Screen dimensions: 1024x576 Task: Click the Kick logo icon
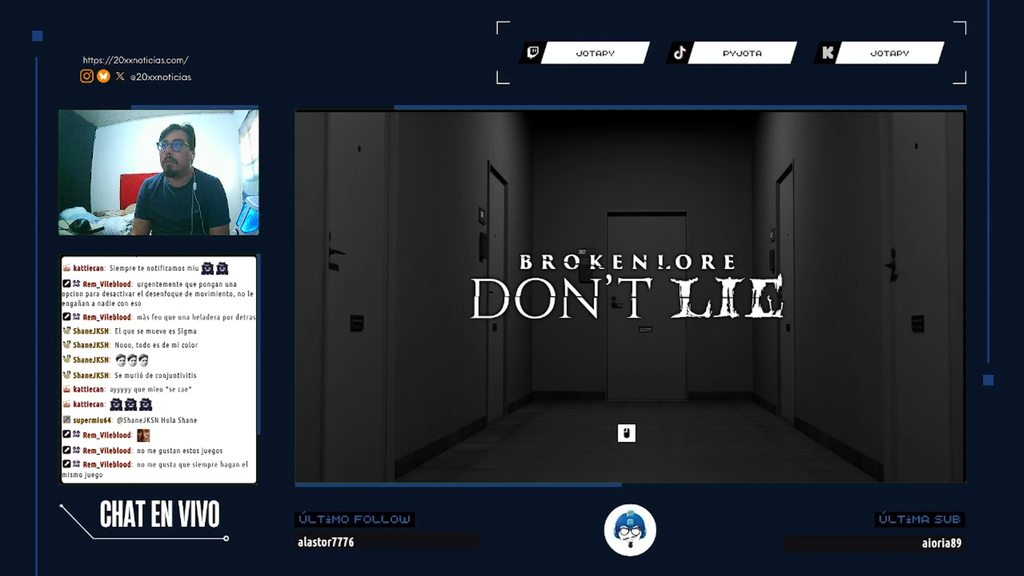(x=827, y=53)
